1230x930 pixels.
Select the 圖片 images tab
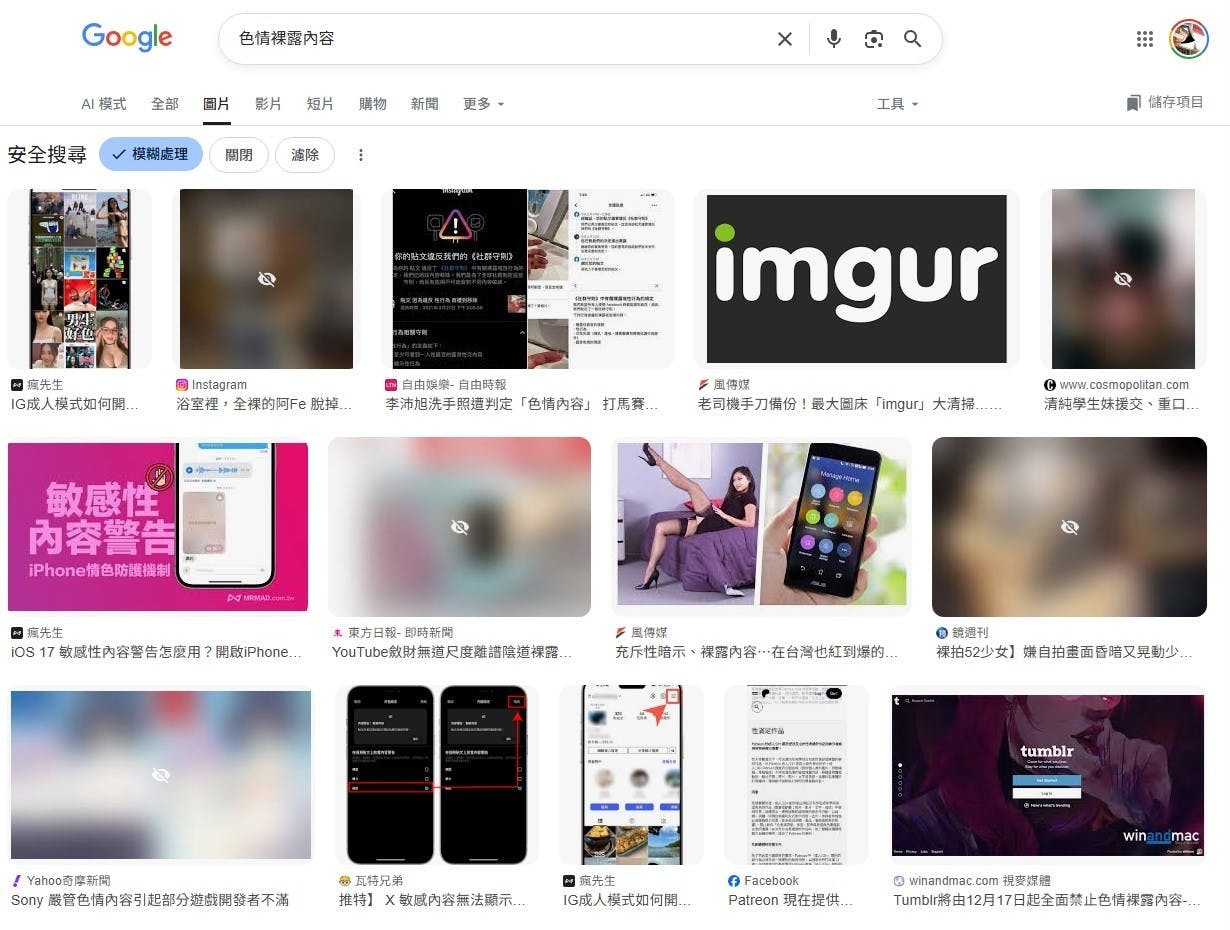217,104
